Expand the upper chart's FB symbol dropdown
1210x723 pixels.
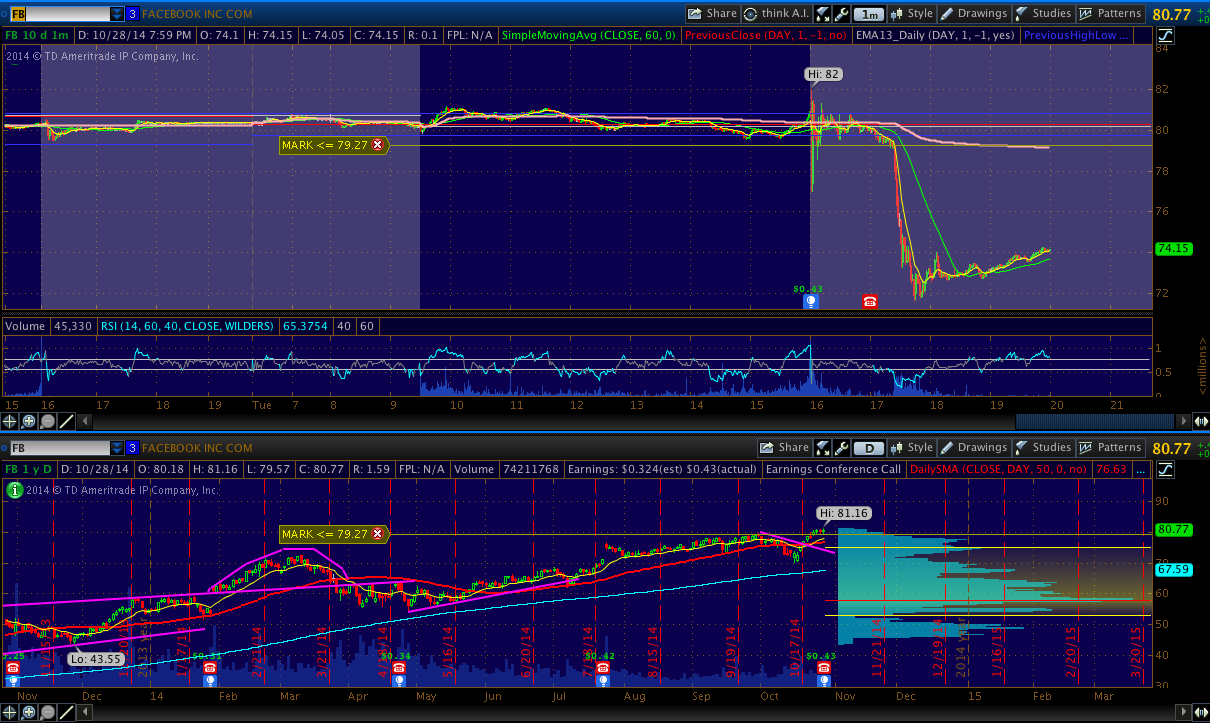[117, 14]
